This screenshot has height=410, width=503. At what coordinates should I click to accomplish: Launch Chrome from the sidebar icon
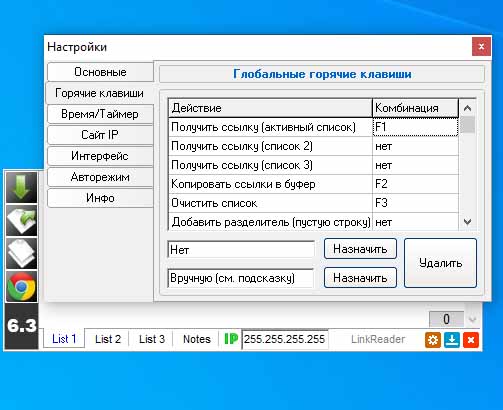pyautogui.click(x=21, y=286)
